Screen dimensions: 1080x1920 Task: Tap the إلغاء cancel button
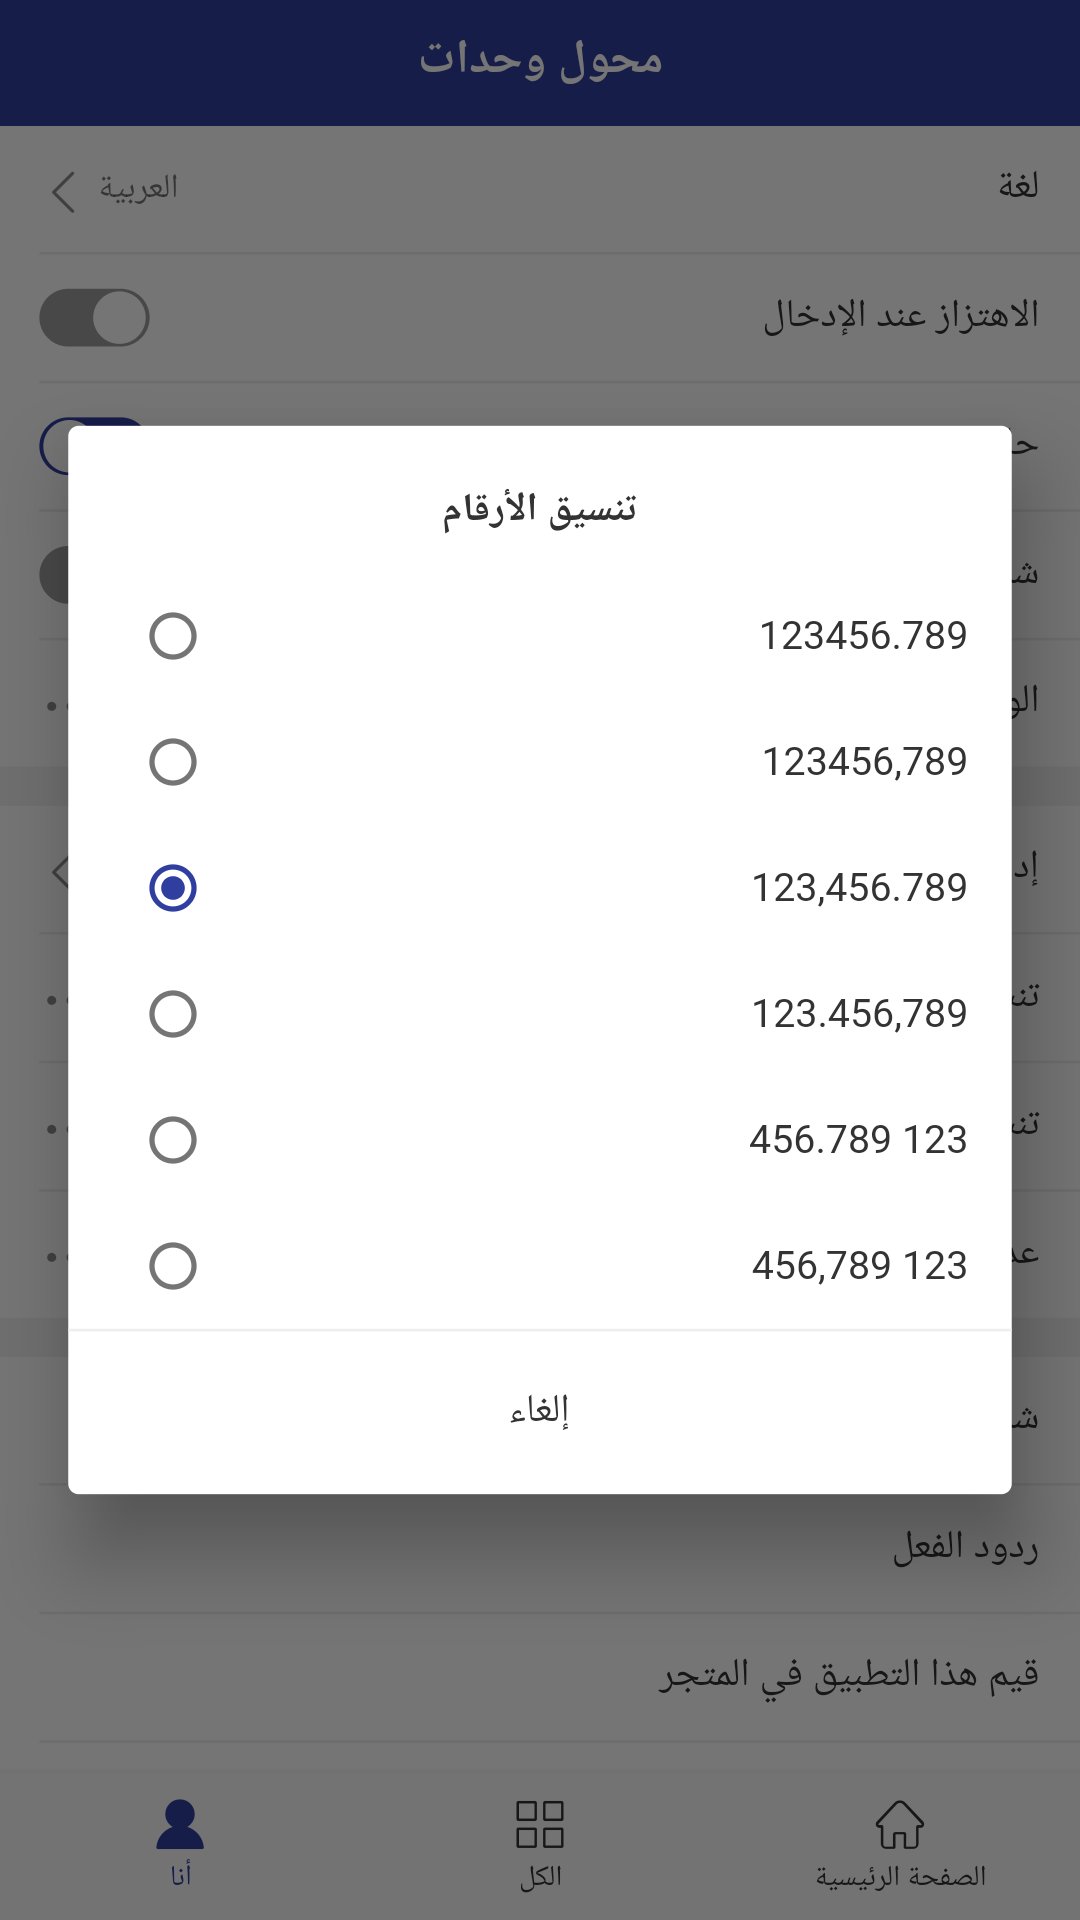pos(540,1411)
